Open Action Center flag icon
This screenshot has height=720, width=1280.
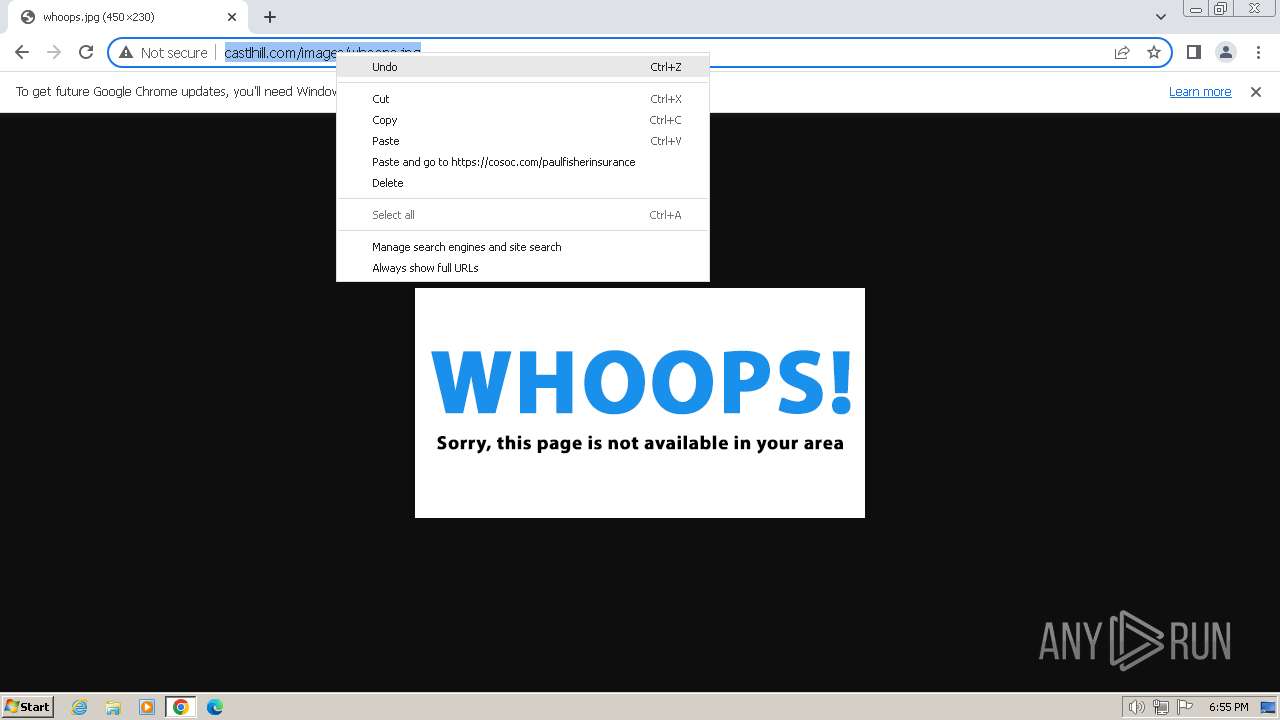pos(1185,707)
